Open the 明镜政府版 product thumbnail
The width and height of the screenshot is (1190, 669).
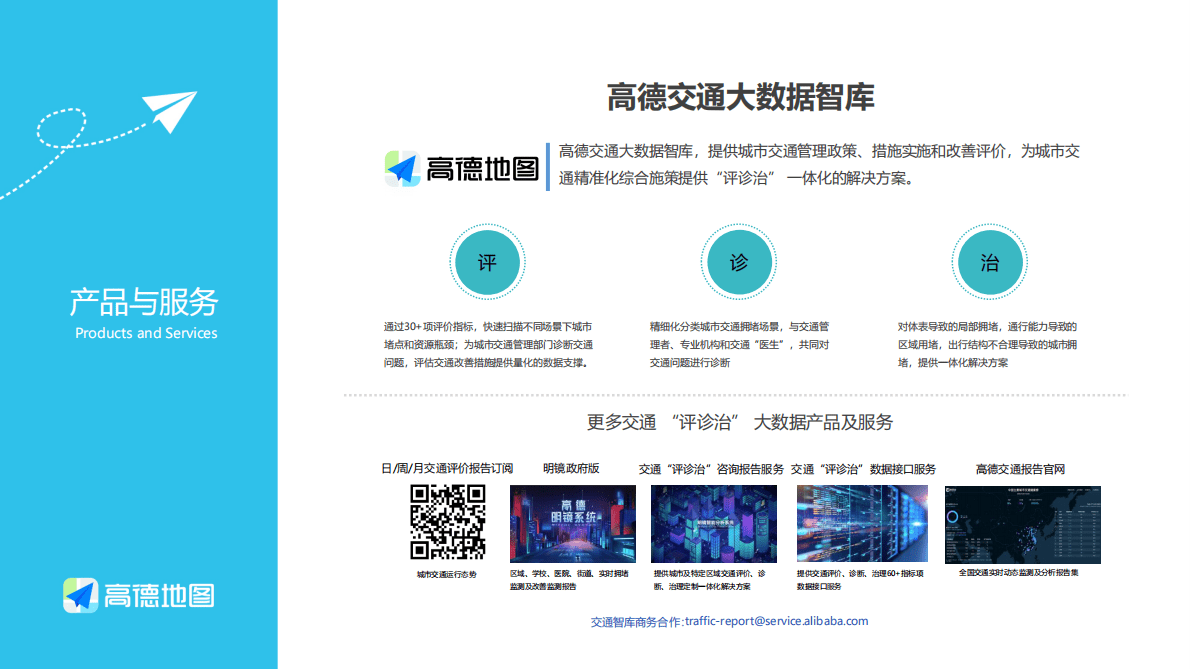pyautogui.click(x=573, y=523)
